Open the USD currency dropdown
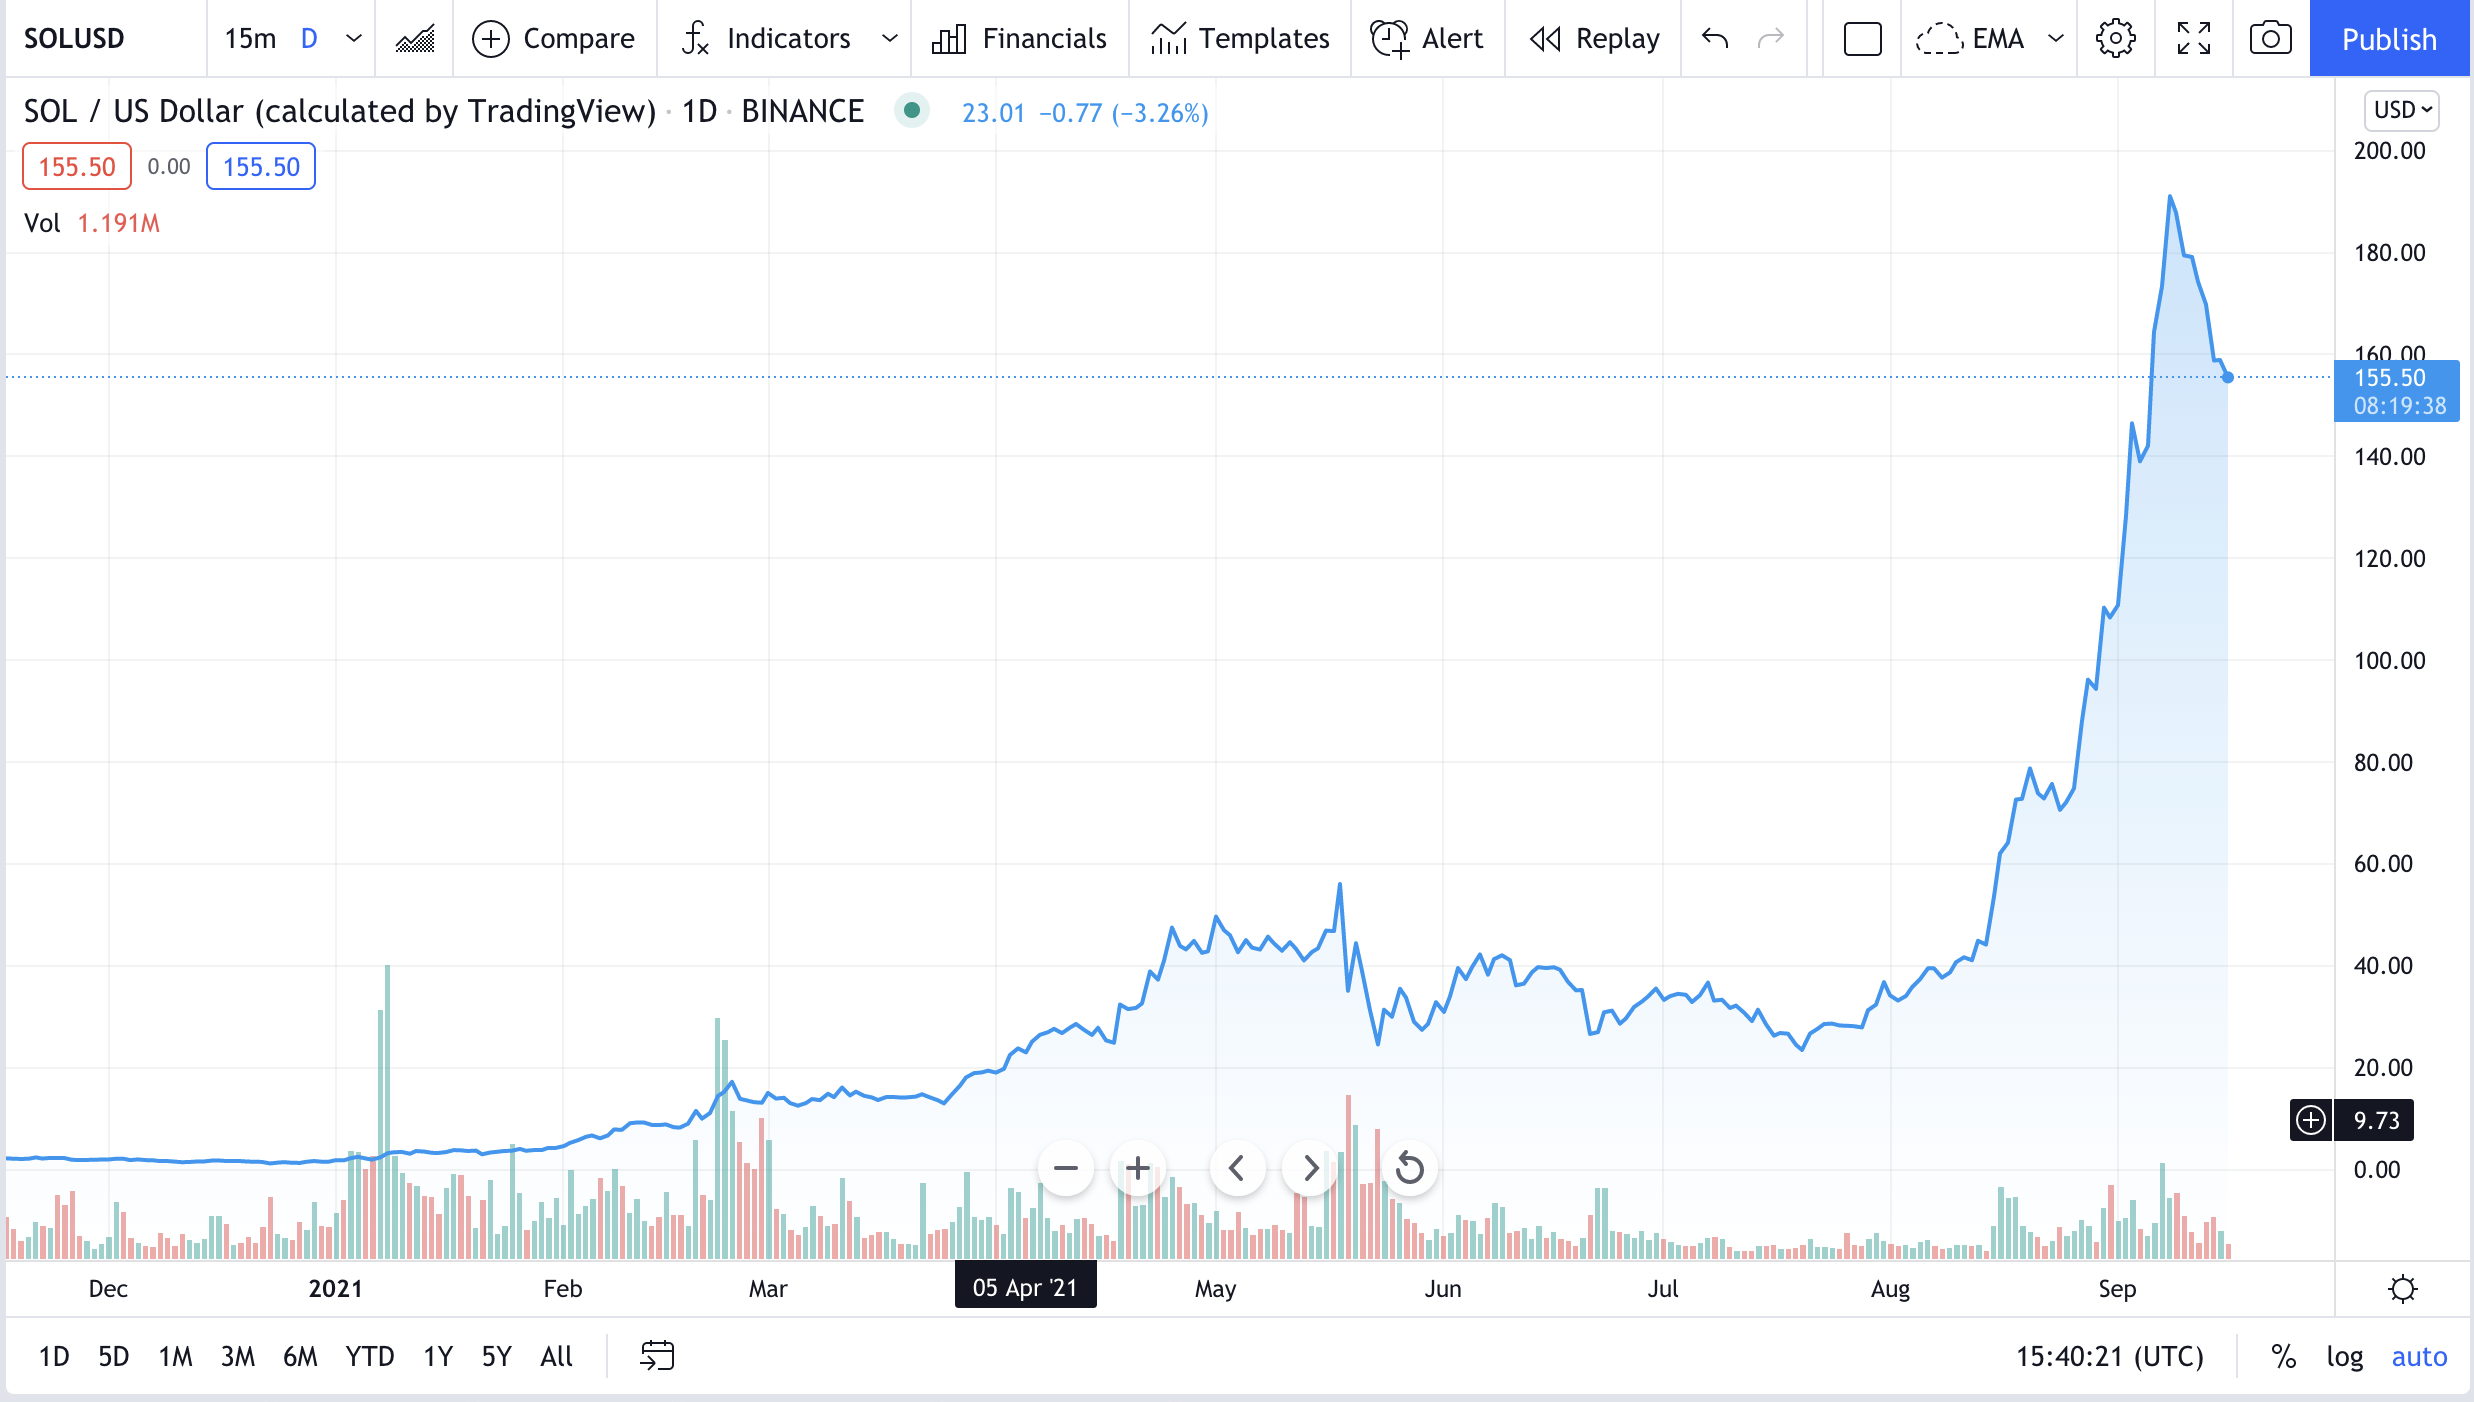Screen dimensions: 2474x1402 point(2402,110)
